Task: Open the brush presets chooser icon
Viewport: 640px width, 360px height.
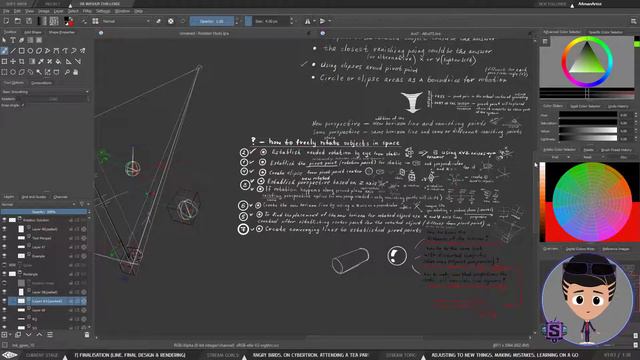Action: coord(95,21)
